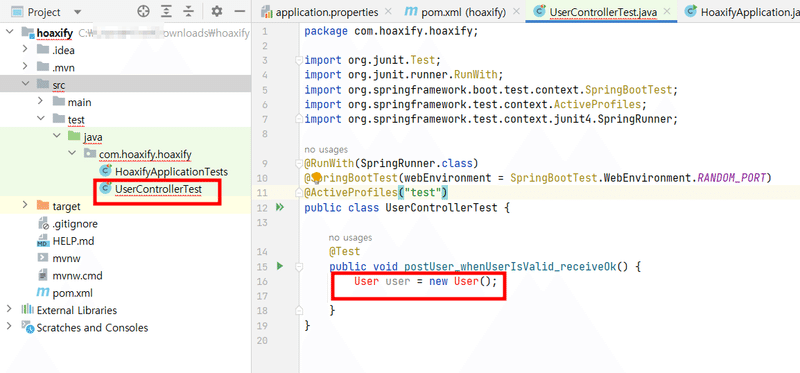Screen dimensions: 800x373
Task: Run the UserControllerTest class from gutter
Action: coord(279,207)
